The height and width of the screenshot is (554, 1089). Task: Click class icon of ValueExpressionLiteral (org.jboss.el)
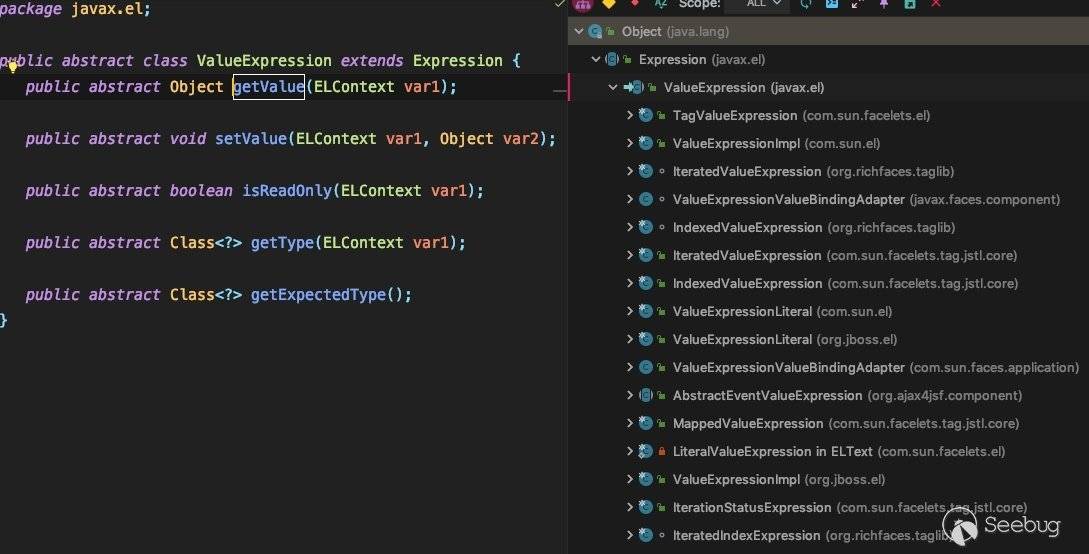pos(645,339)
